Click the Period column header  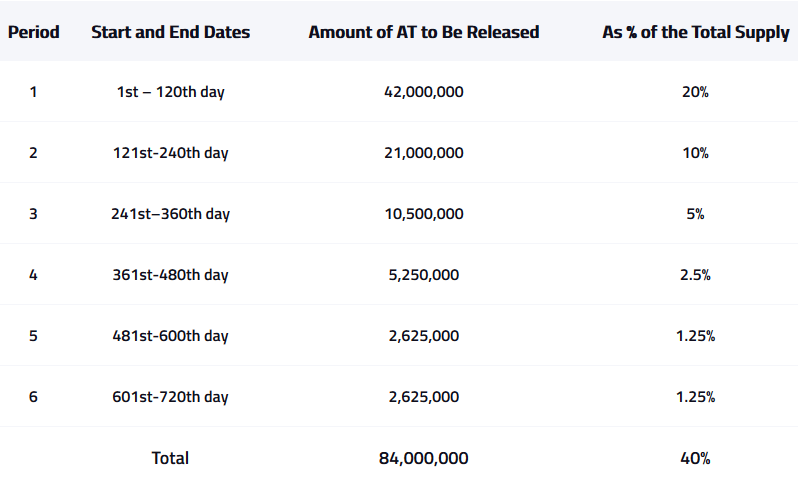(x=34, y=32)
